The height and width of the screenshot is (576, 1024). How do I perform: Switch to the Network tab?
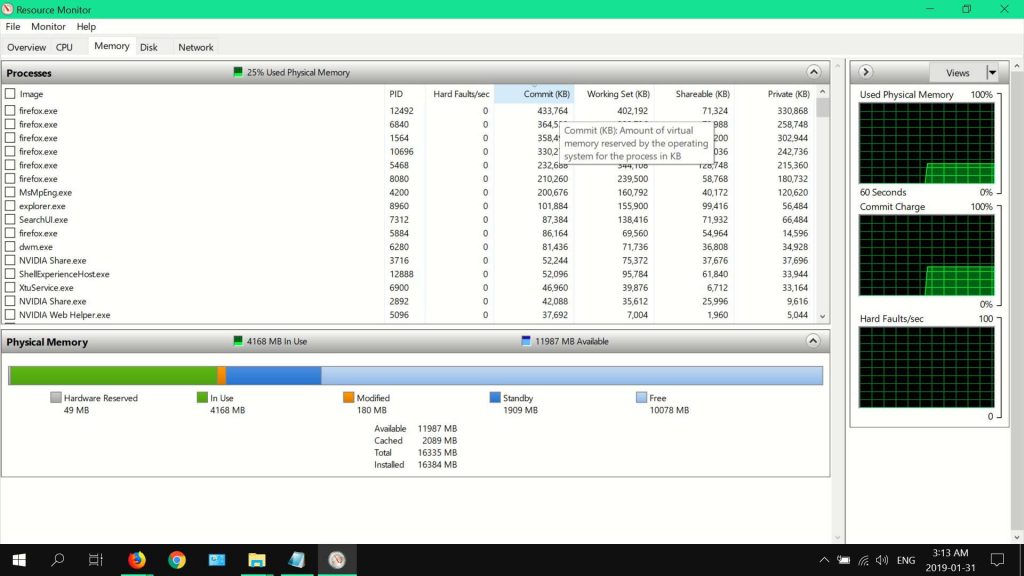[x=196, y=47]
